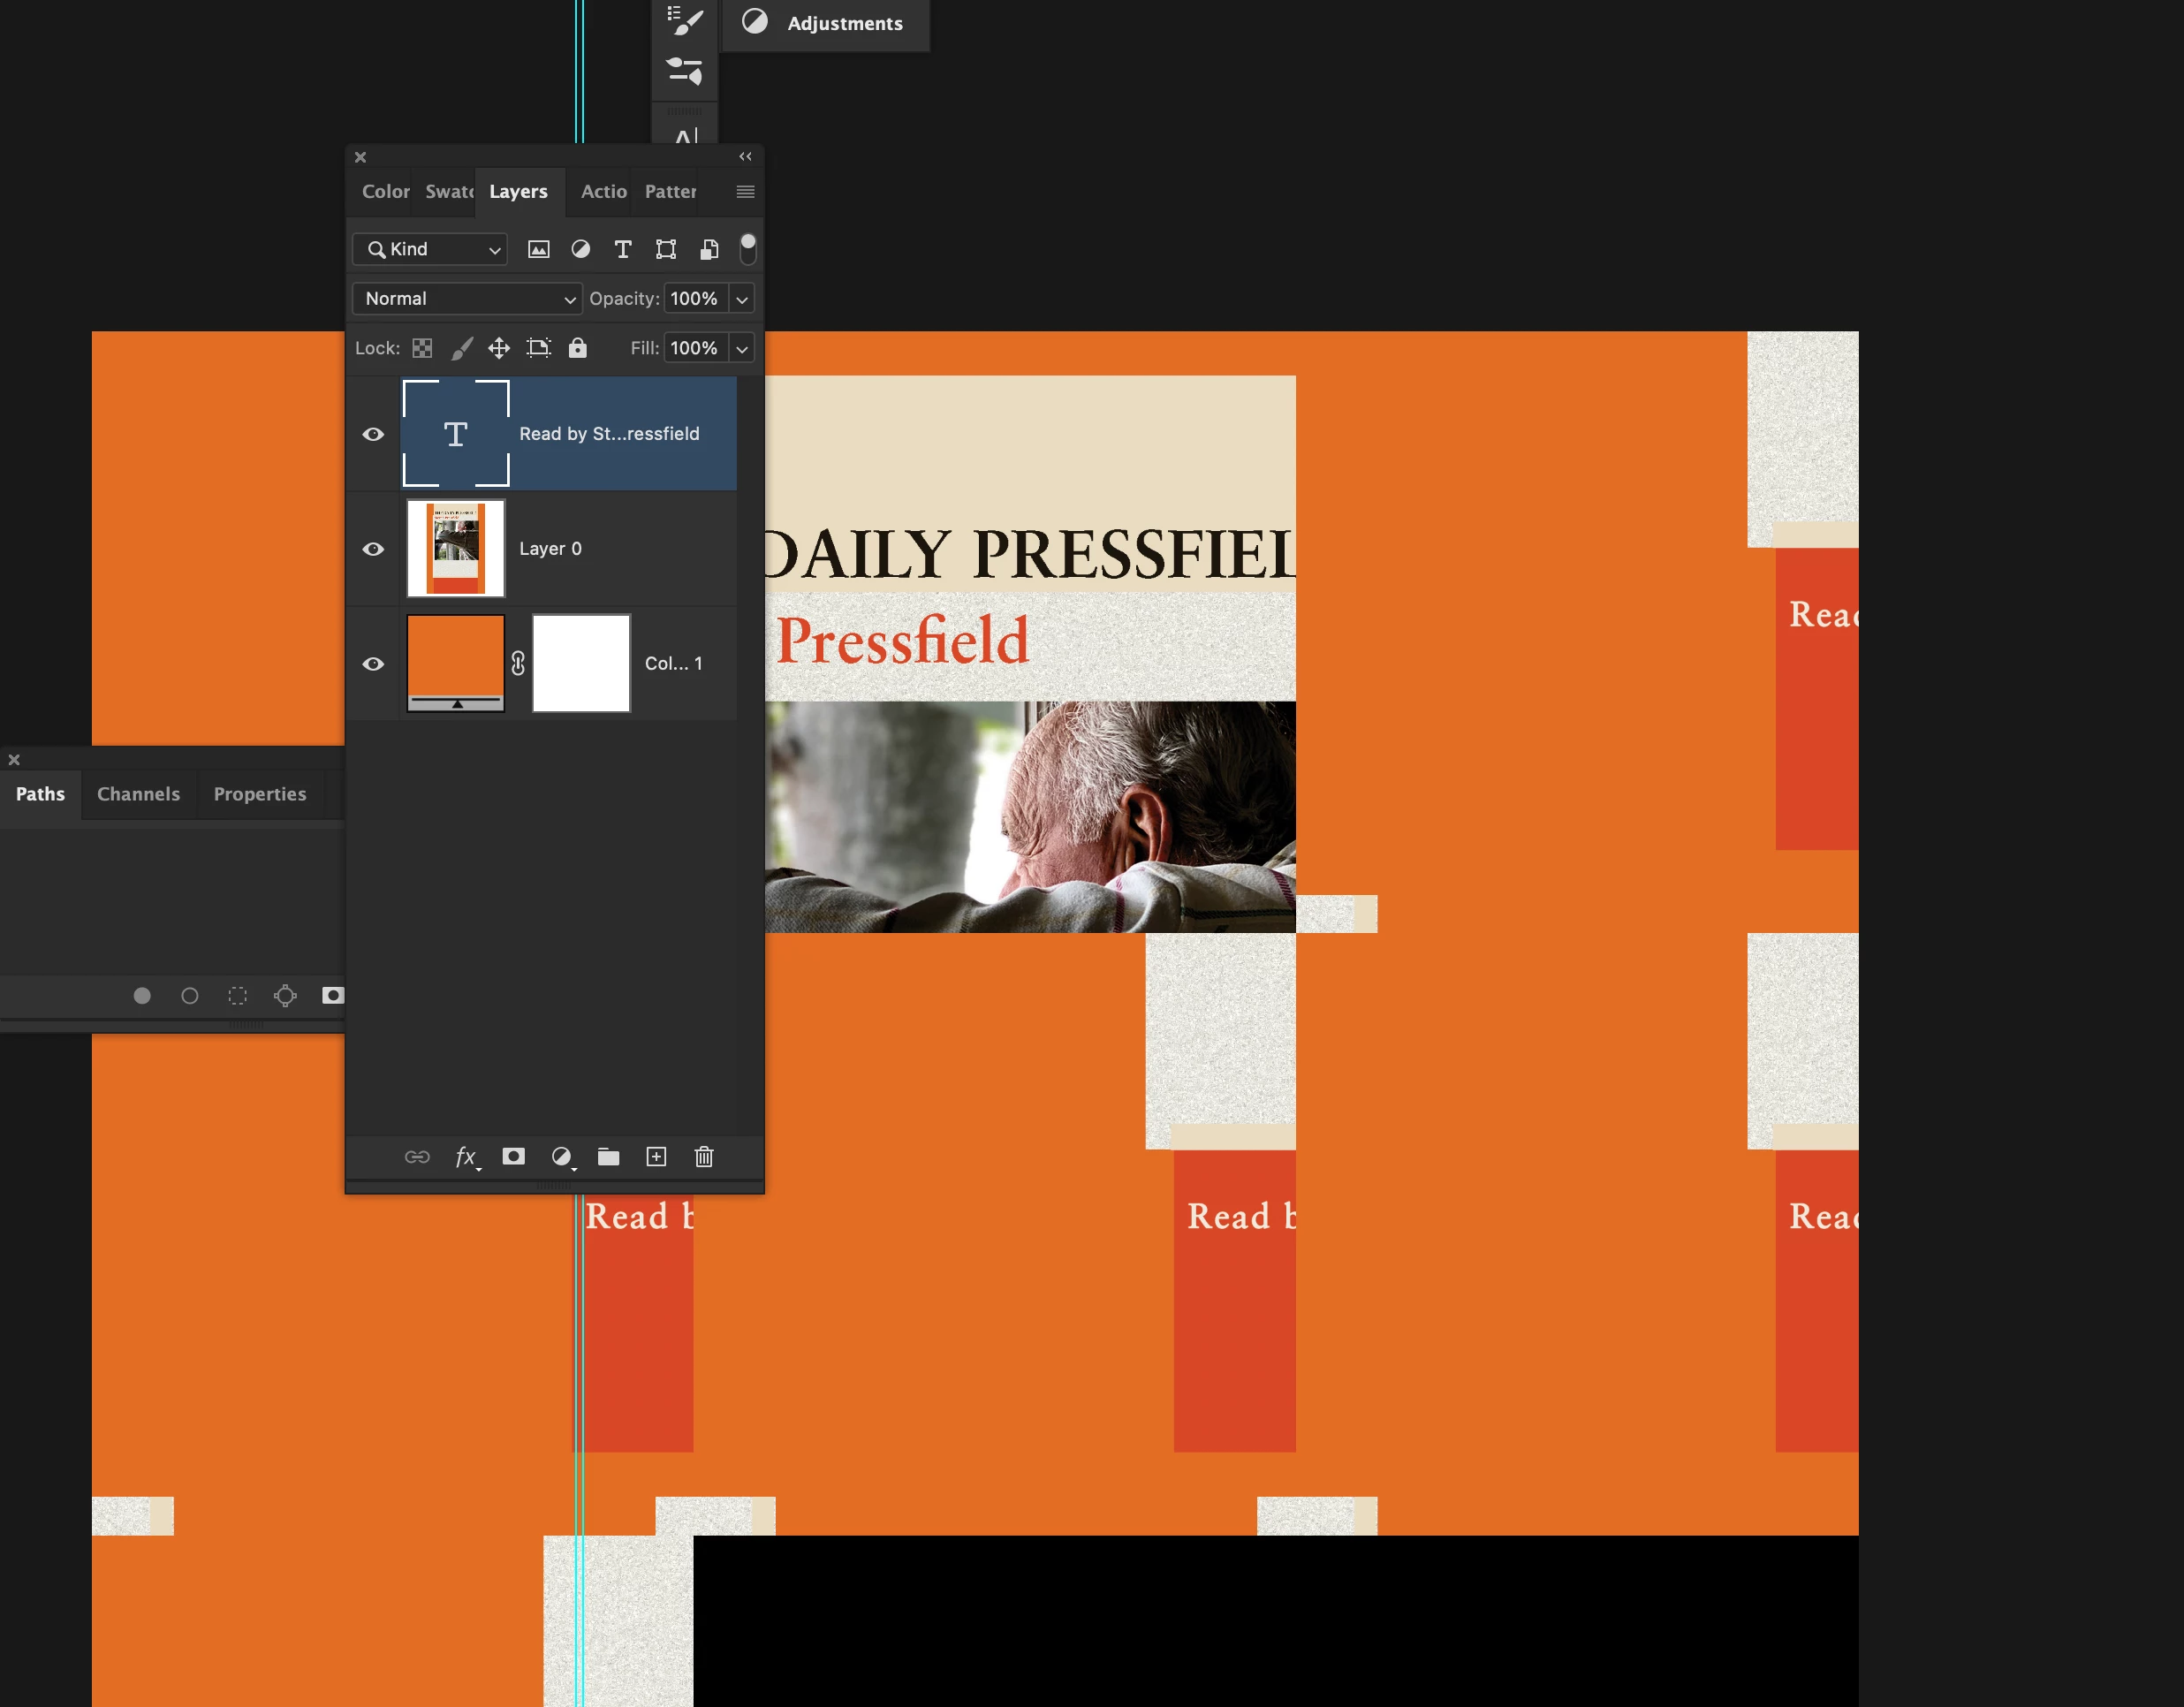This screenshot has width=2184, height=1707.
Task: Click the orange Color Fill layer swatch
Action: [x=455, y=657]
